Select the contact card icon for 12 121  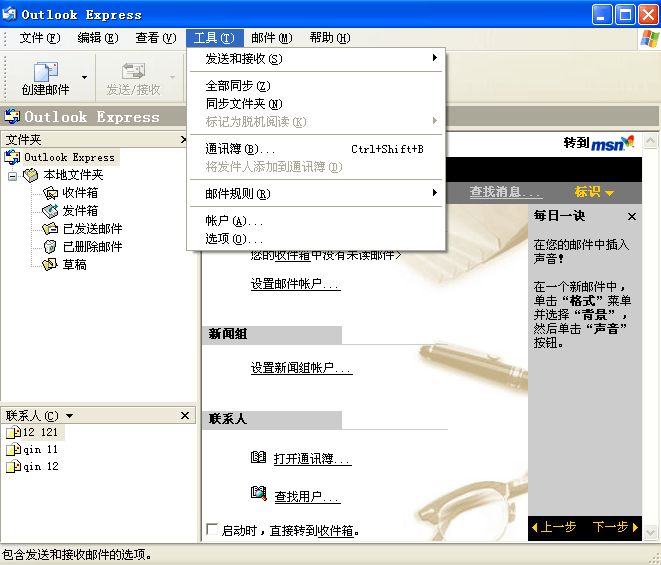click(13, 432)
